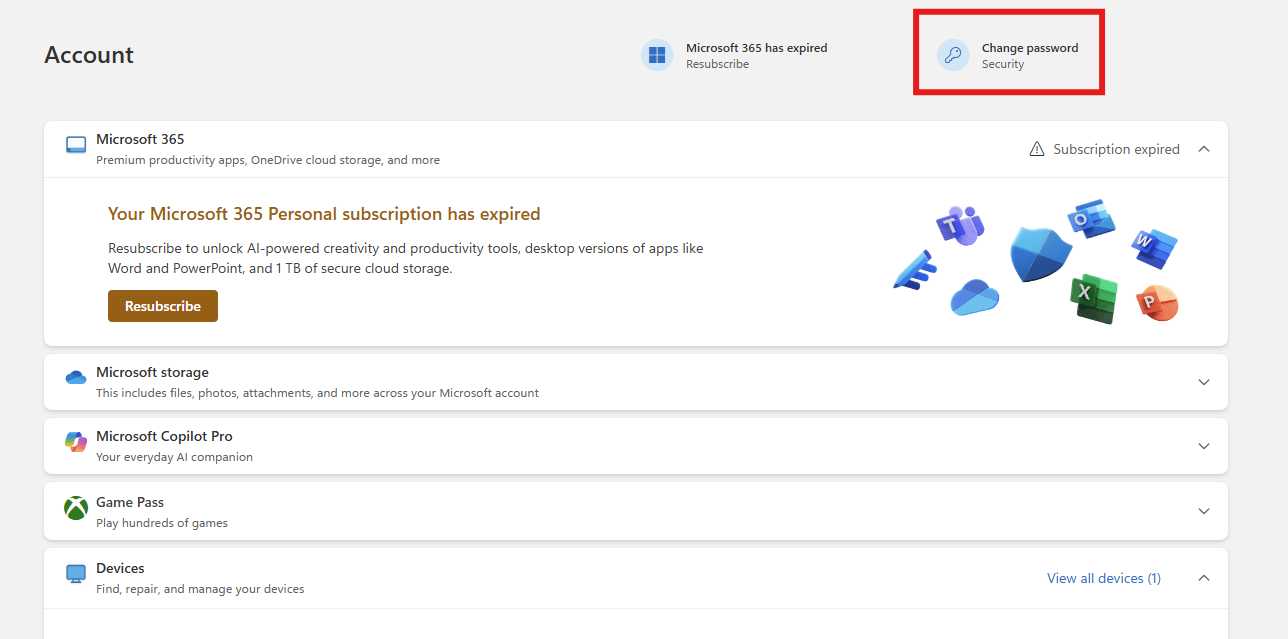Click the brown Resubscribe button
This screenshot has height=639, width=1288.
pyautogui.click(x=163, y=306)
